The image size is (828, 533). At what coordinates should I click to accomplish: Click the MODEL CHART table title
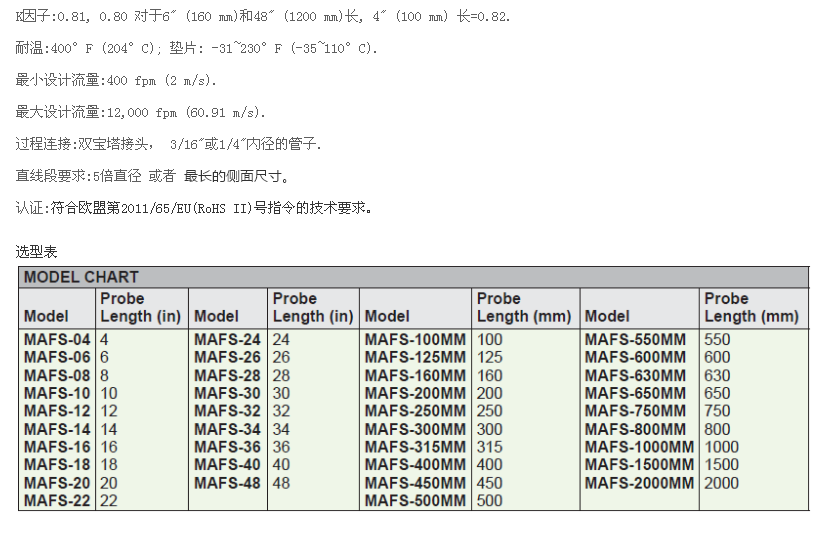(x=81, y=277)
